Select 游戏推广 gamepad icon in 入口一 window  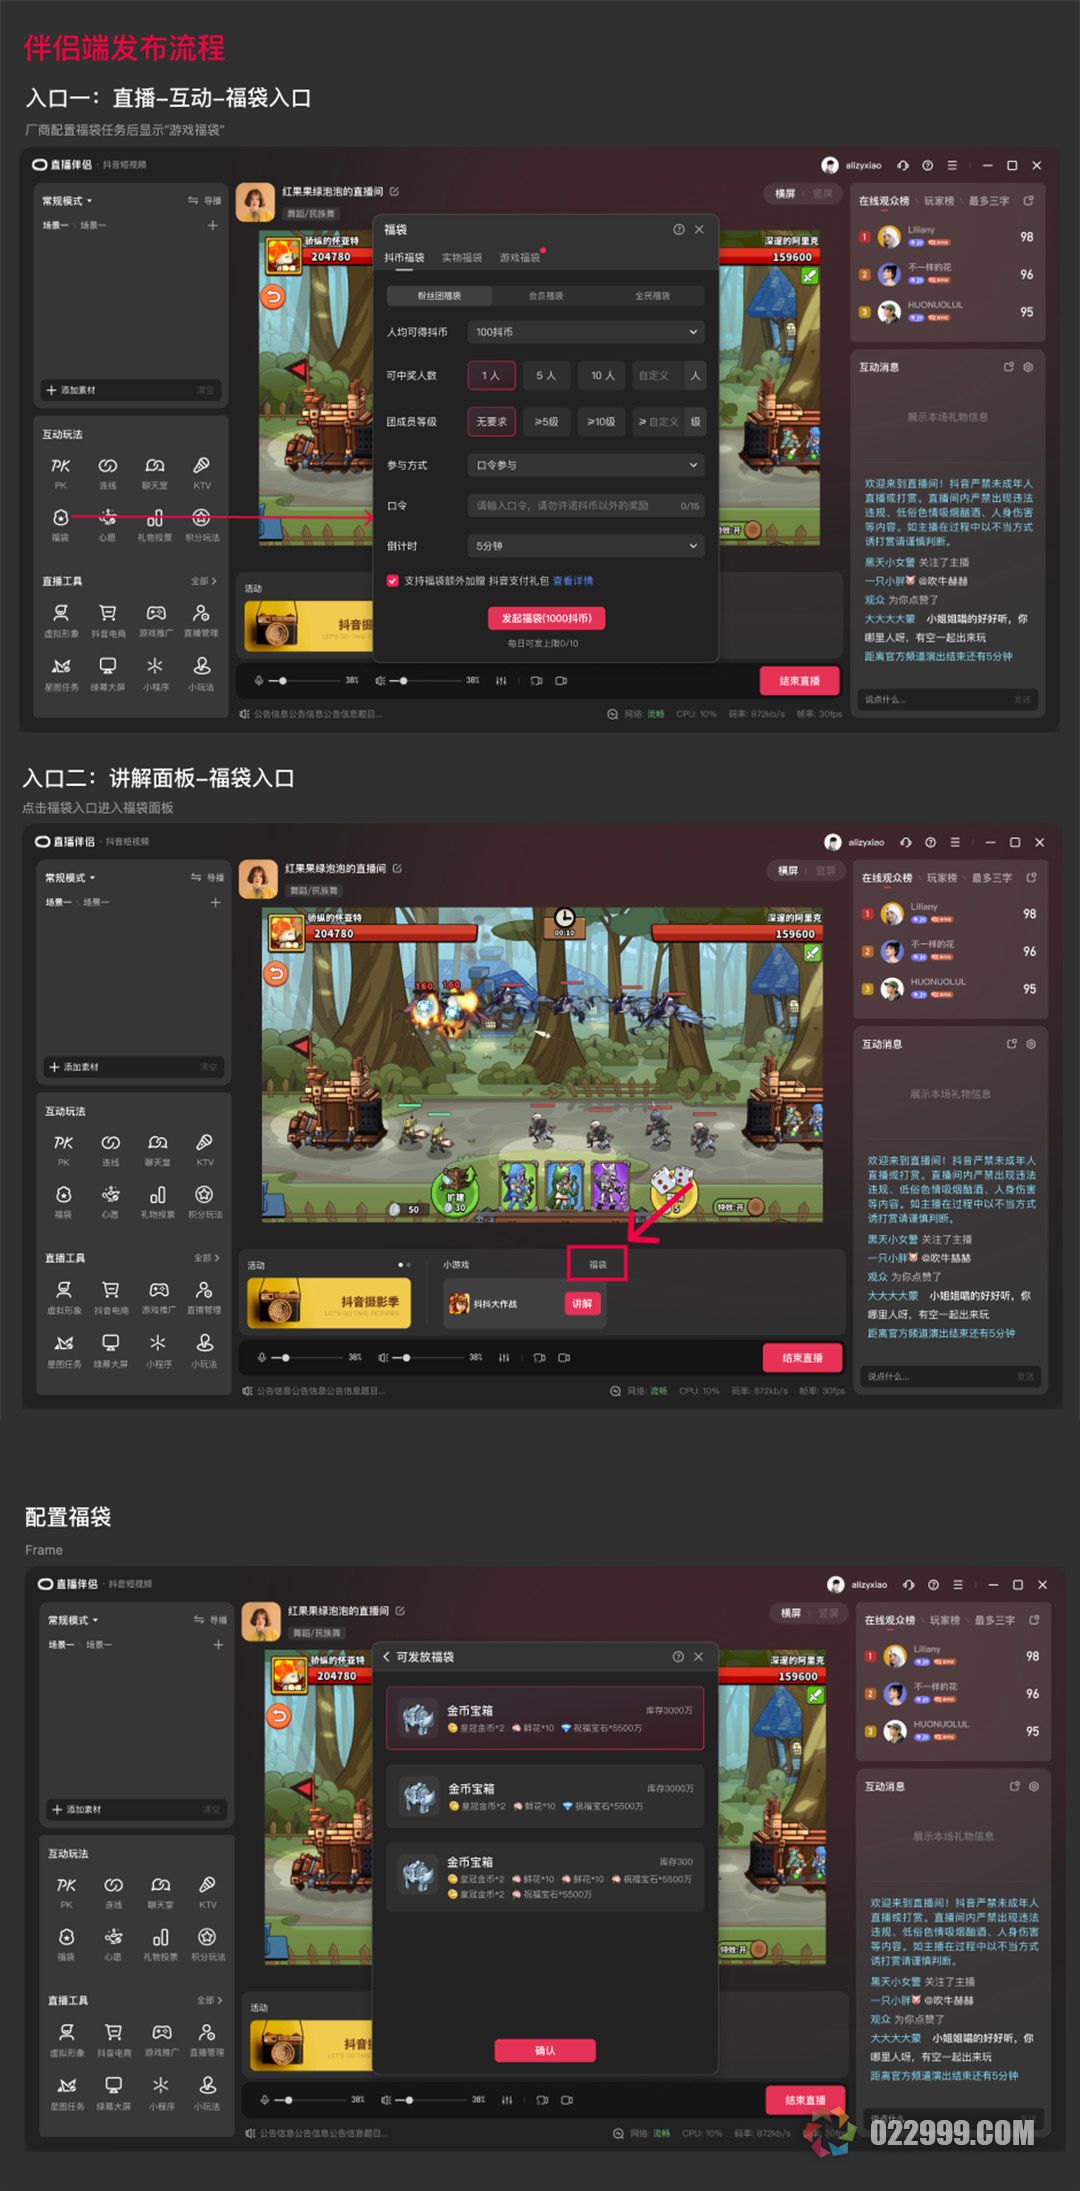(x=155, y=613)
